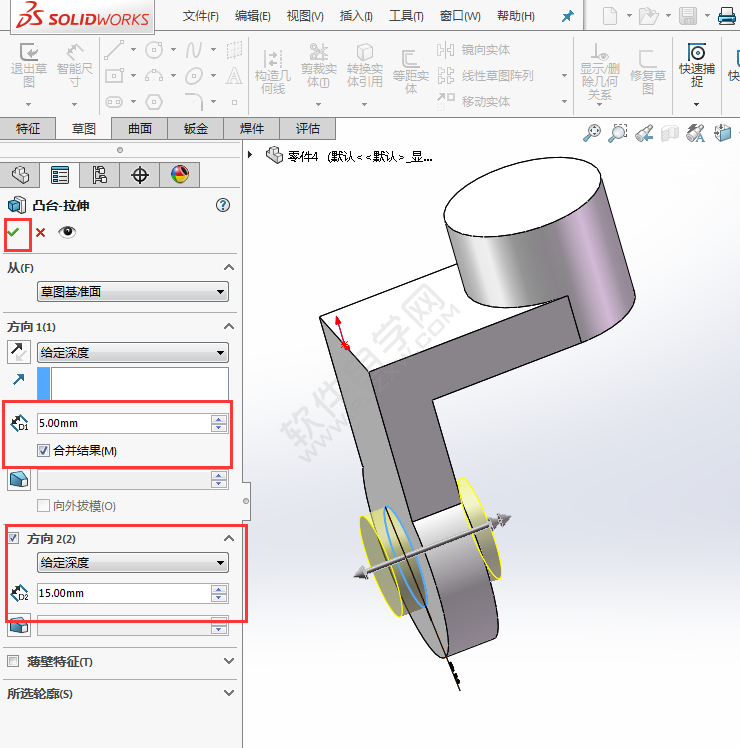Open the From 草图基准面 dropdown
The image size is (740, 748).
pyautogui.click(x=133, y=291)
